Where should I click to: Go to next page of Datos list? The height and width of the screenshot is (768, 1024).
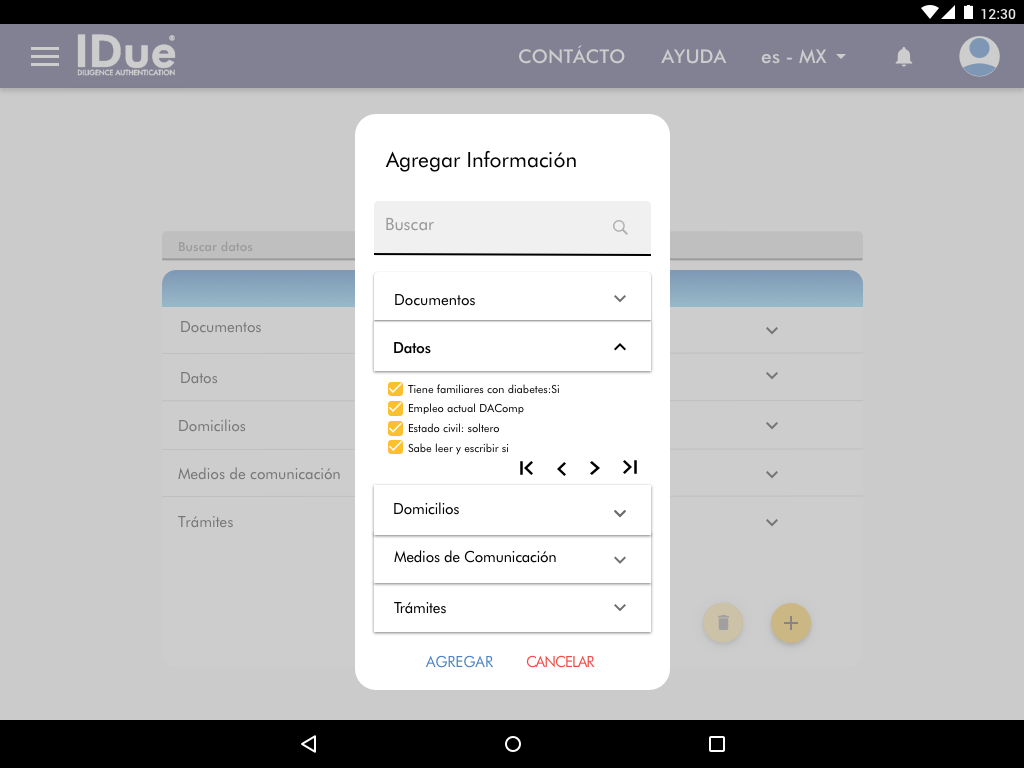click(x=595, y=468)
